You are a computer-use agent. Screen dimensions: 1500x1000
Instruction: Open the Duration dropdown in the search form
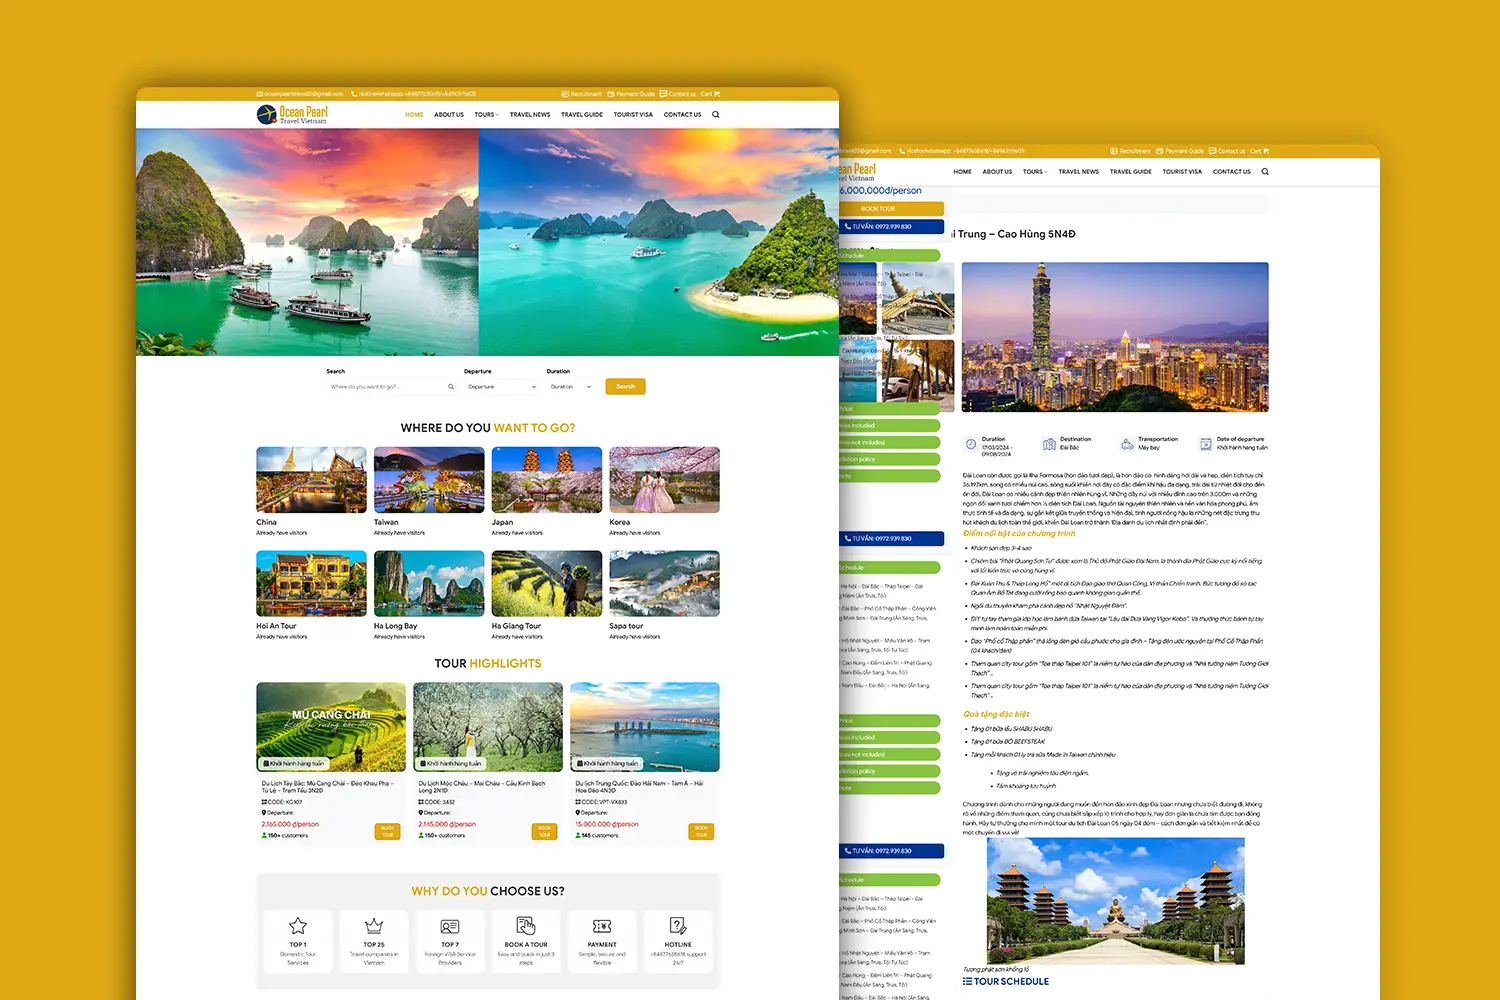point(571,387)
